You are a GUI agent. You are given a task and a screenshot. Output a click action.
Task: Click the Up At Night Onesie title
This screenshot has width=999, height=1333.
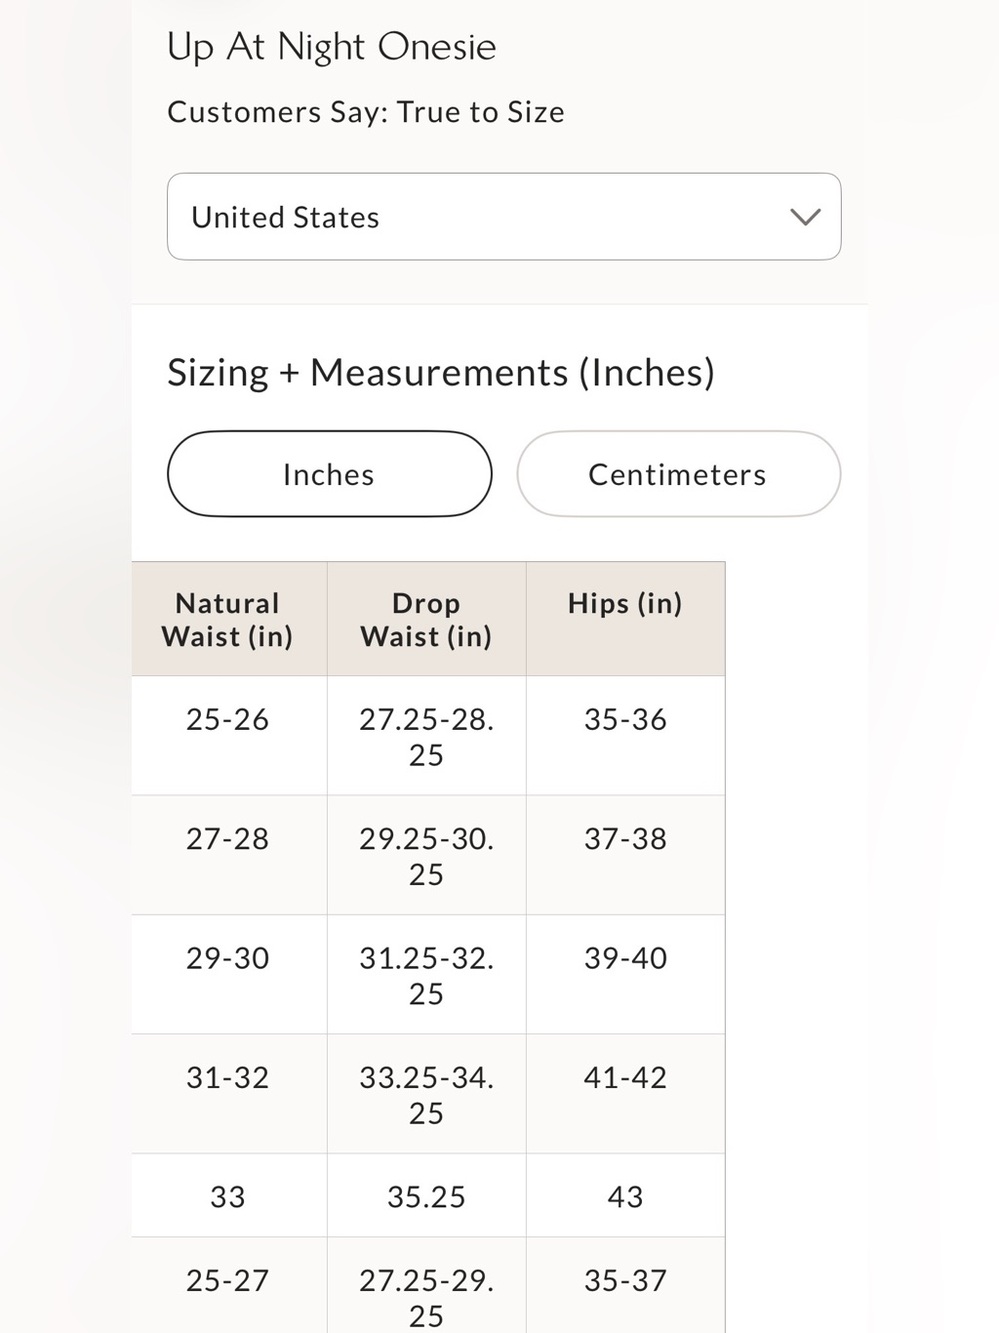tap(331, 47)
